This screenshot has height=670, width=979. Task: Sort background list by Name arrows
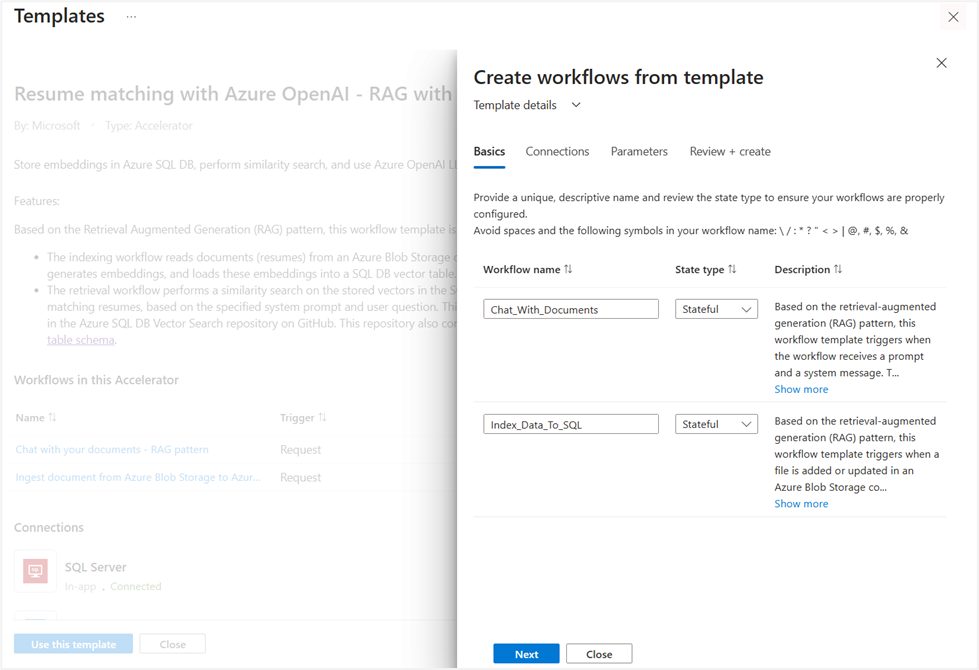point(52,417)
